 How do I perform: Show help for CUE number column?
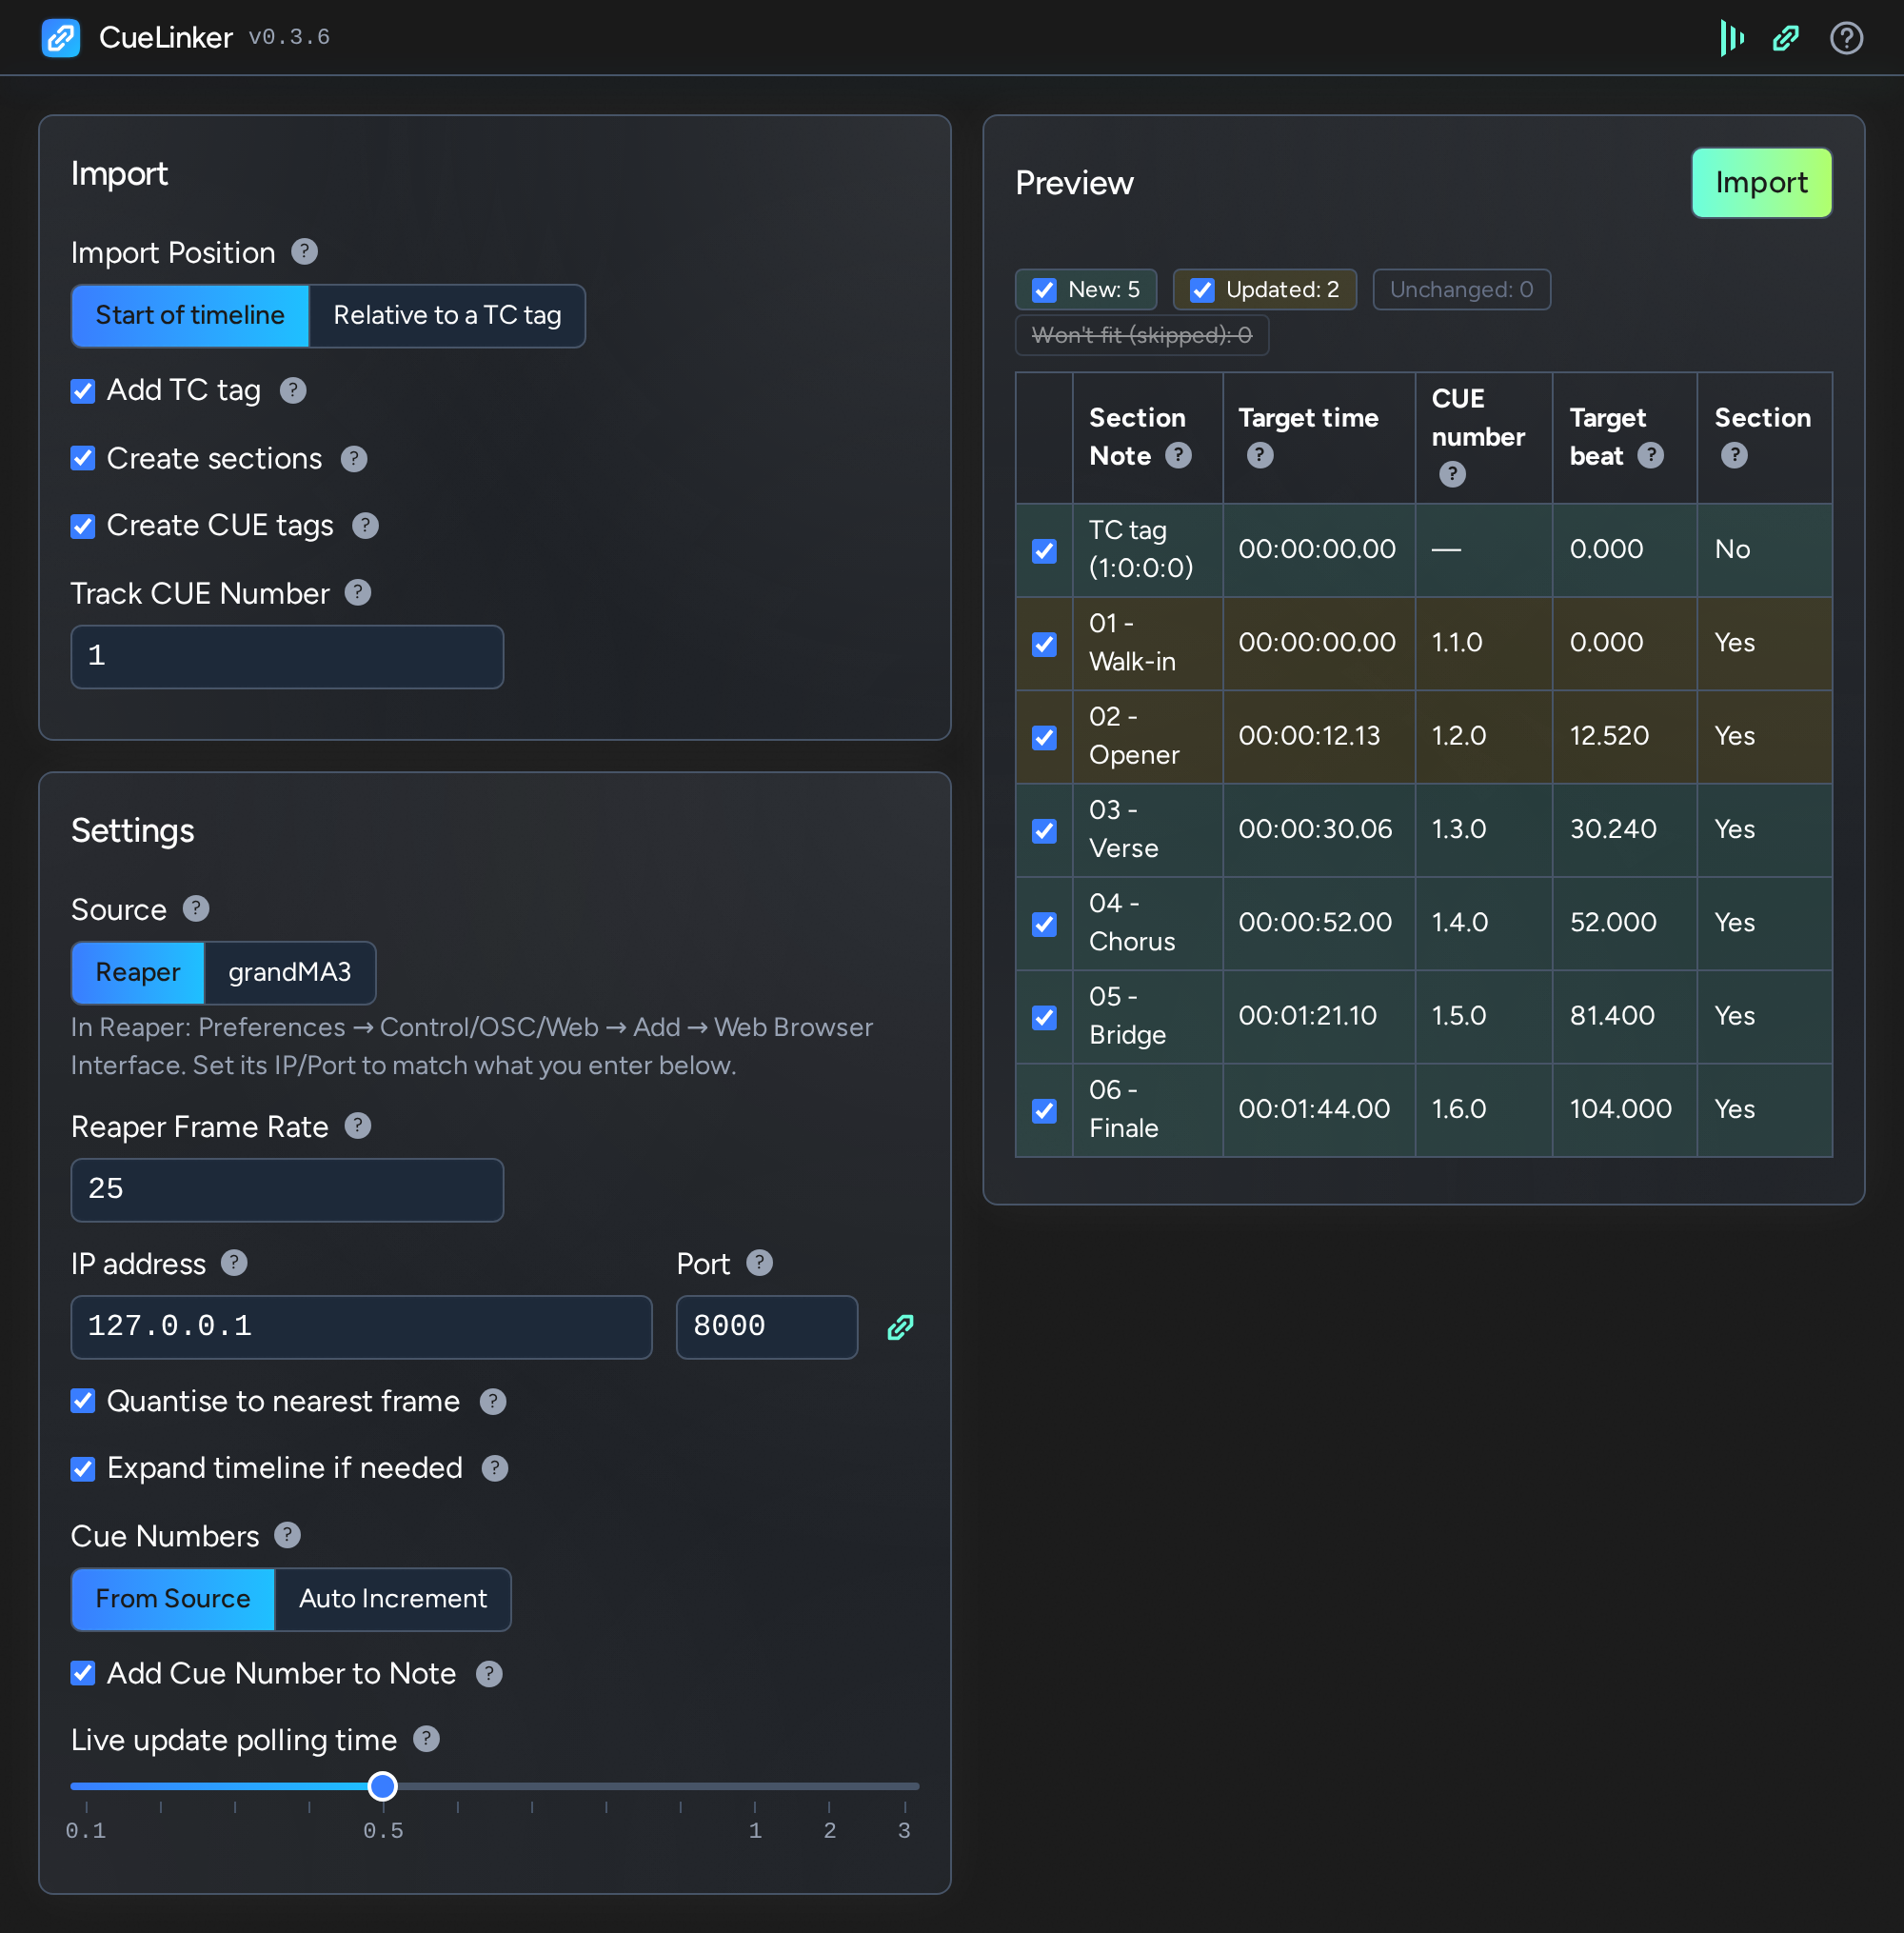coord(1452,474)
